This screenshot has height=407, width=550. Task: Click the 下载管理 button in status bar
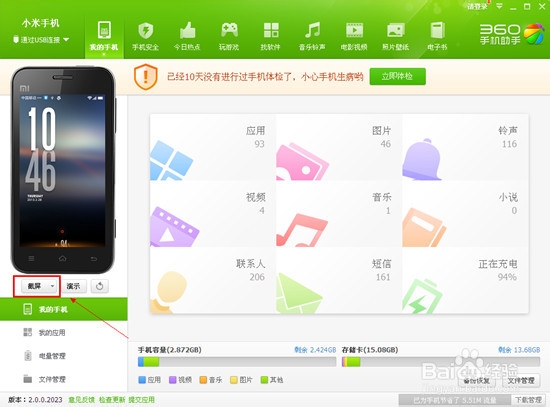(528, 400)
